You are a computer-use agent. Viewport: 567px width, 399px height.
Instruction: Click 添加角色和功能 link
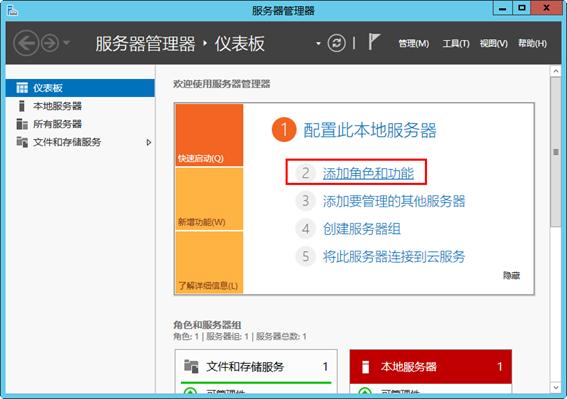click(x=368, y=173)
